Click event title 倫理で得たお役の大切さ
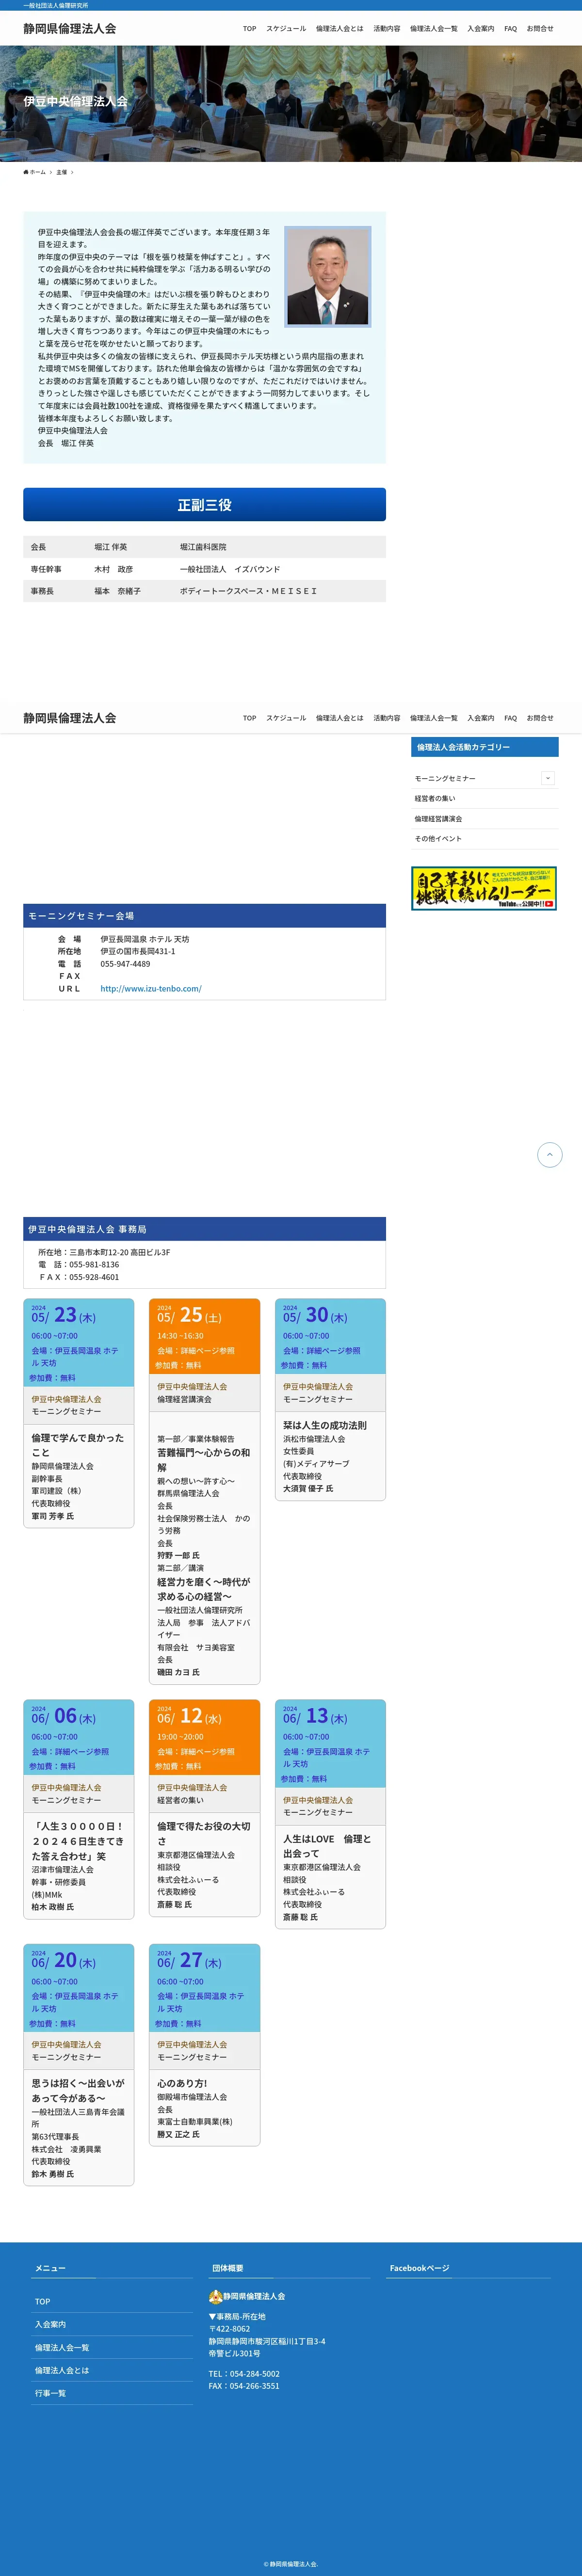Screen dimensions: 582x2576 click(204, 1834)
